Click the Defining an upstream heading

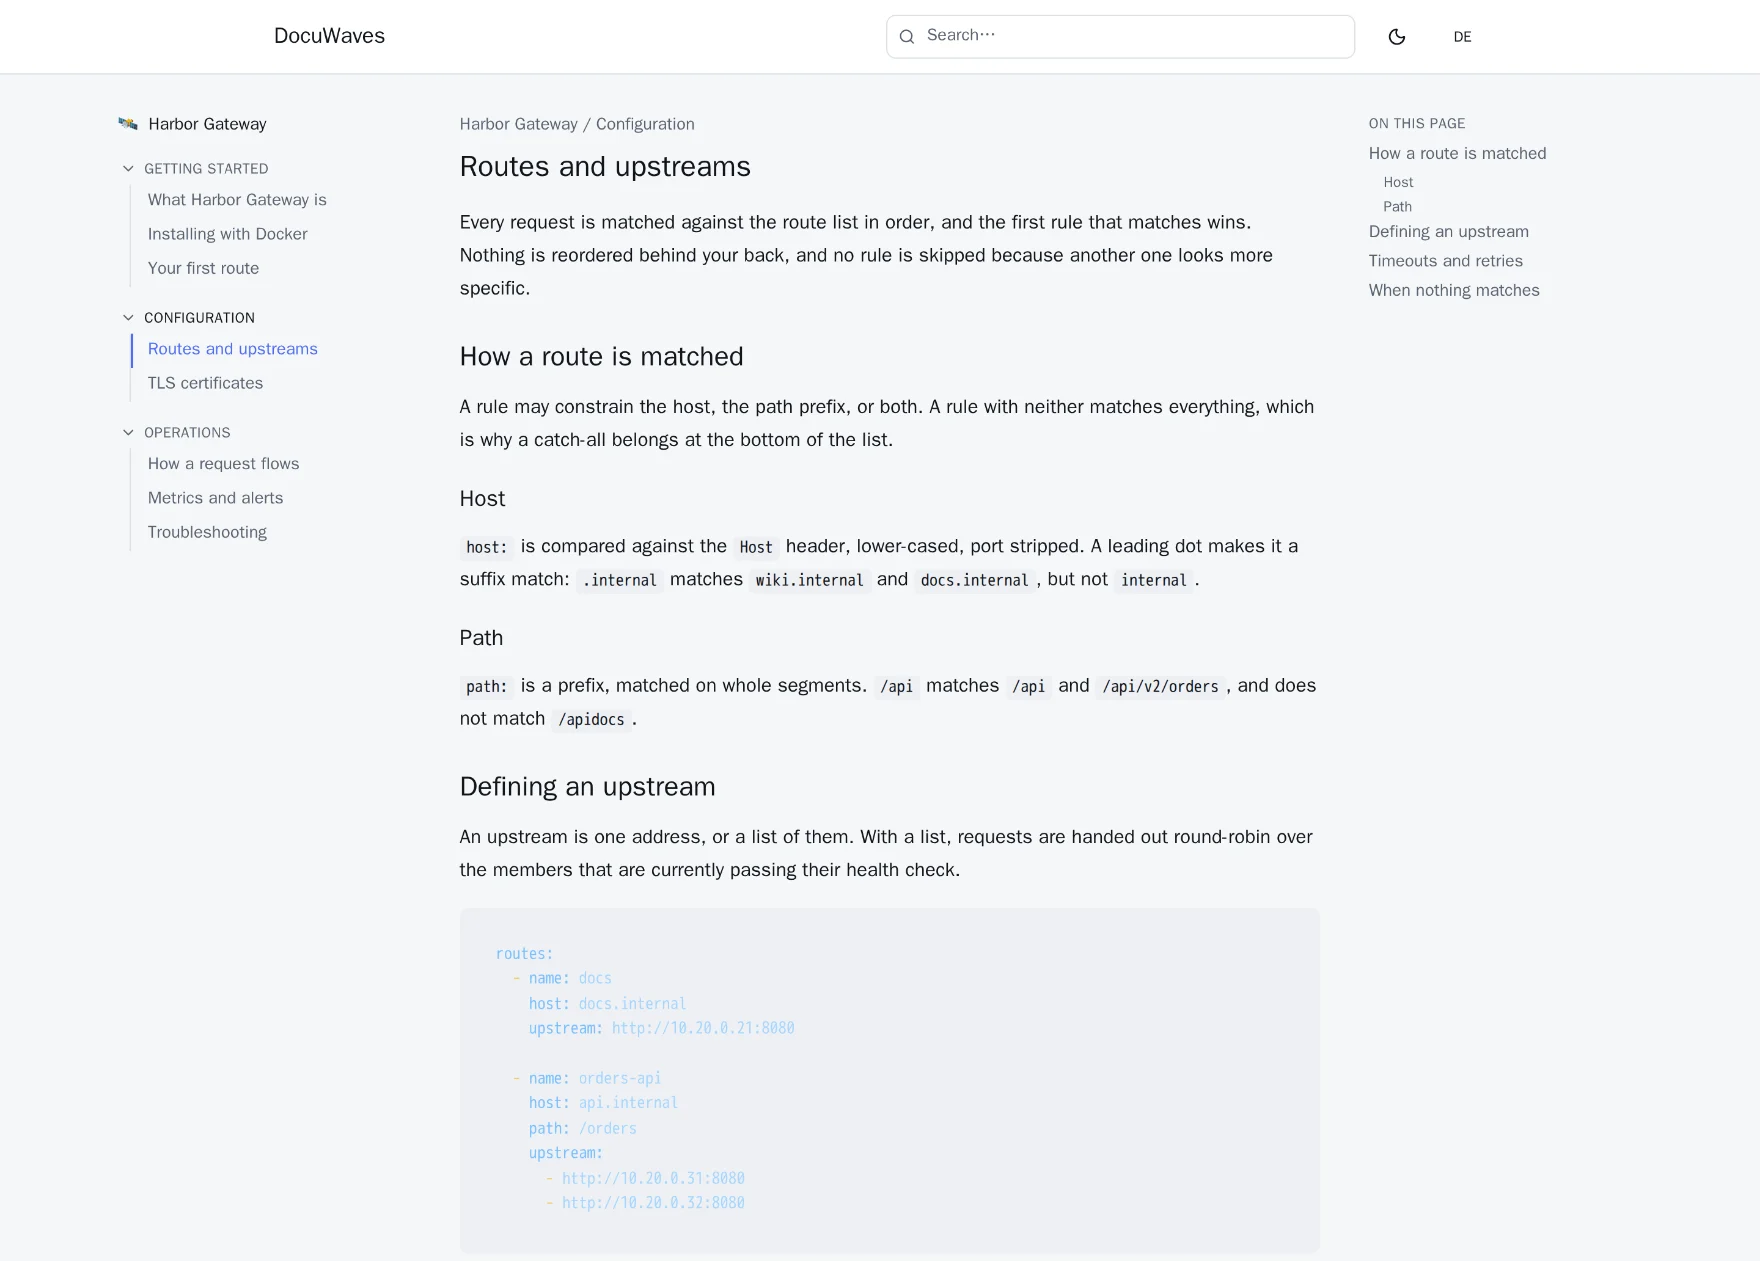coord(587,787)
